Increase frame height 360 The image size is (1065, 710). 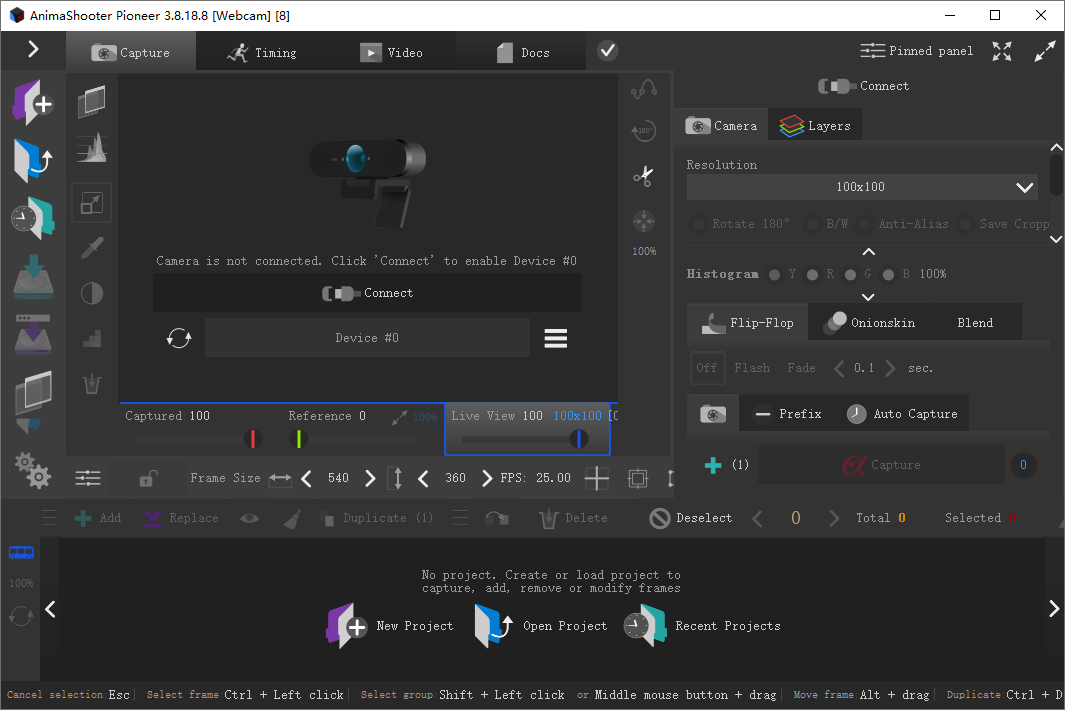coord(486,478)
